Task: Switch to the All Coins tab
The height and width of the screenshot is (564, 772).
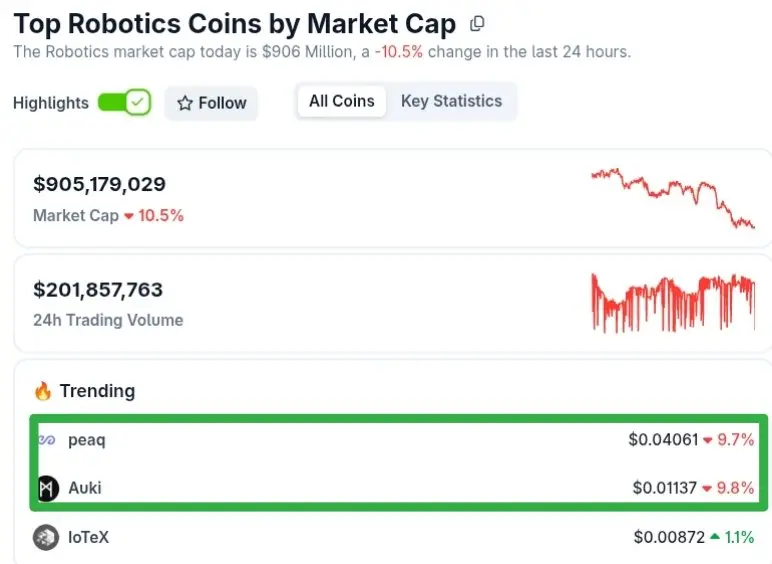Action: click(342, 101)
